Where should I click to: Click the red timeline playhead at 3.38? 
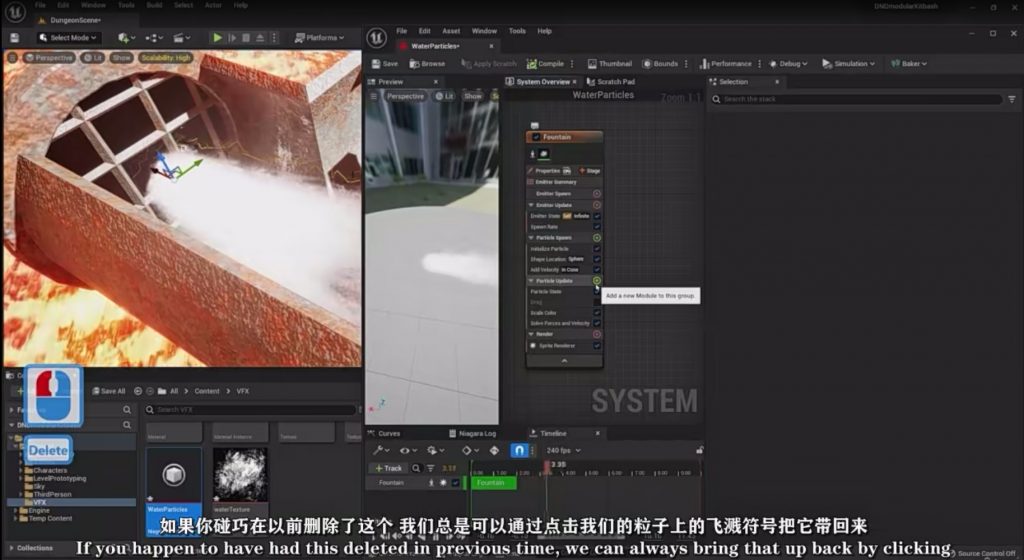547,465
